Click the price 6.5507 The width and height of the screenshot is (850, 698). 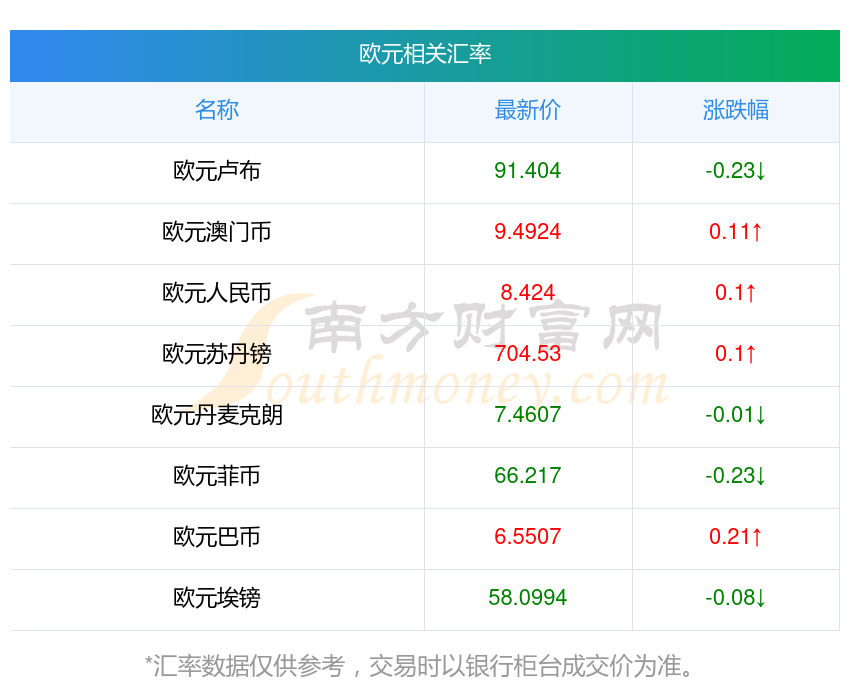click(527, 537)
